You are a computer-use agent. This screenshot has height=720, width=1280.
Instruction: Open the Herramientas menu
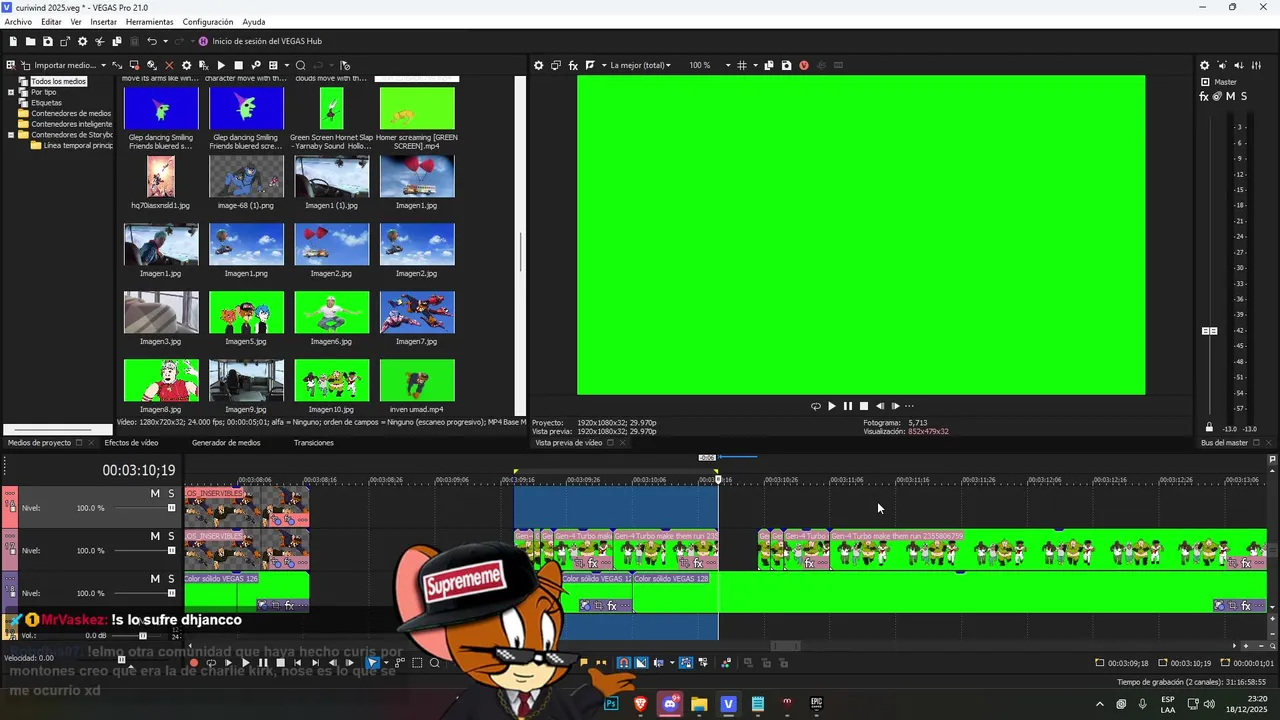click(x=149, y=21)
